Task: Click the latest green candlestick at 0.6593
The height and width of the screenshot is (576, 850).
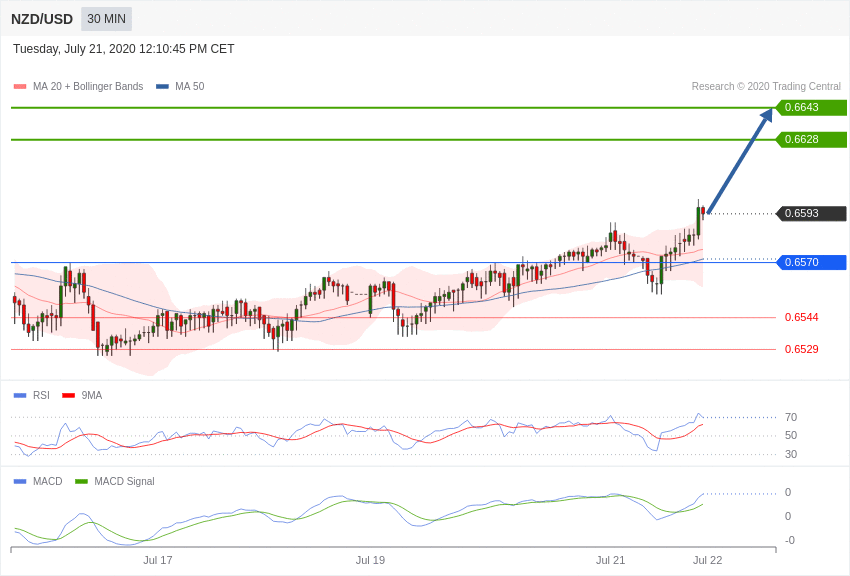Action: (x=699, y=221)
